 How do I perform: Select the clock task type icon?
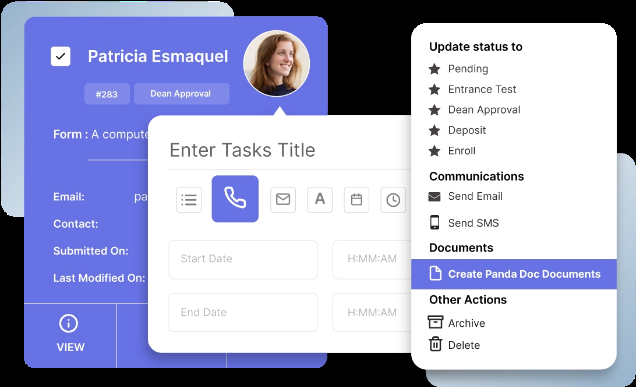pos(393,200)
